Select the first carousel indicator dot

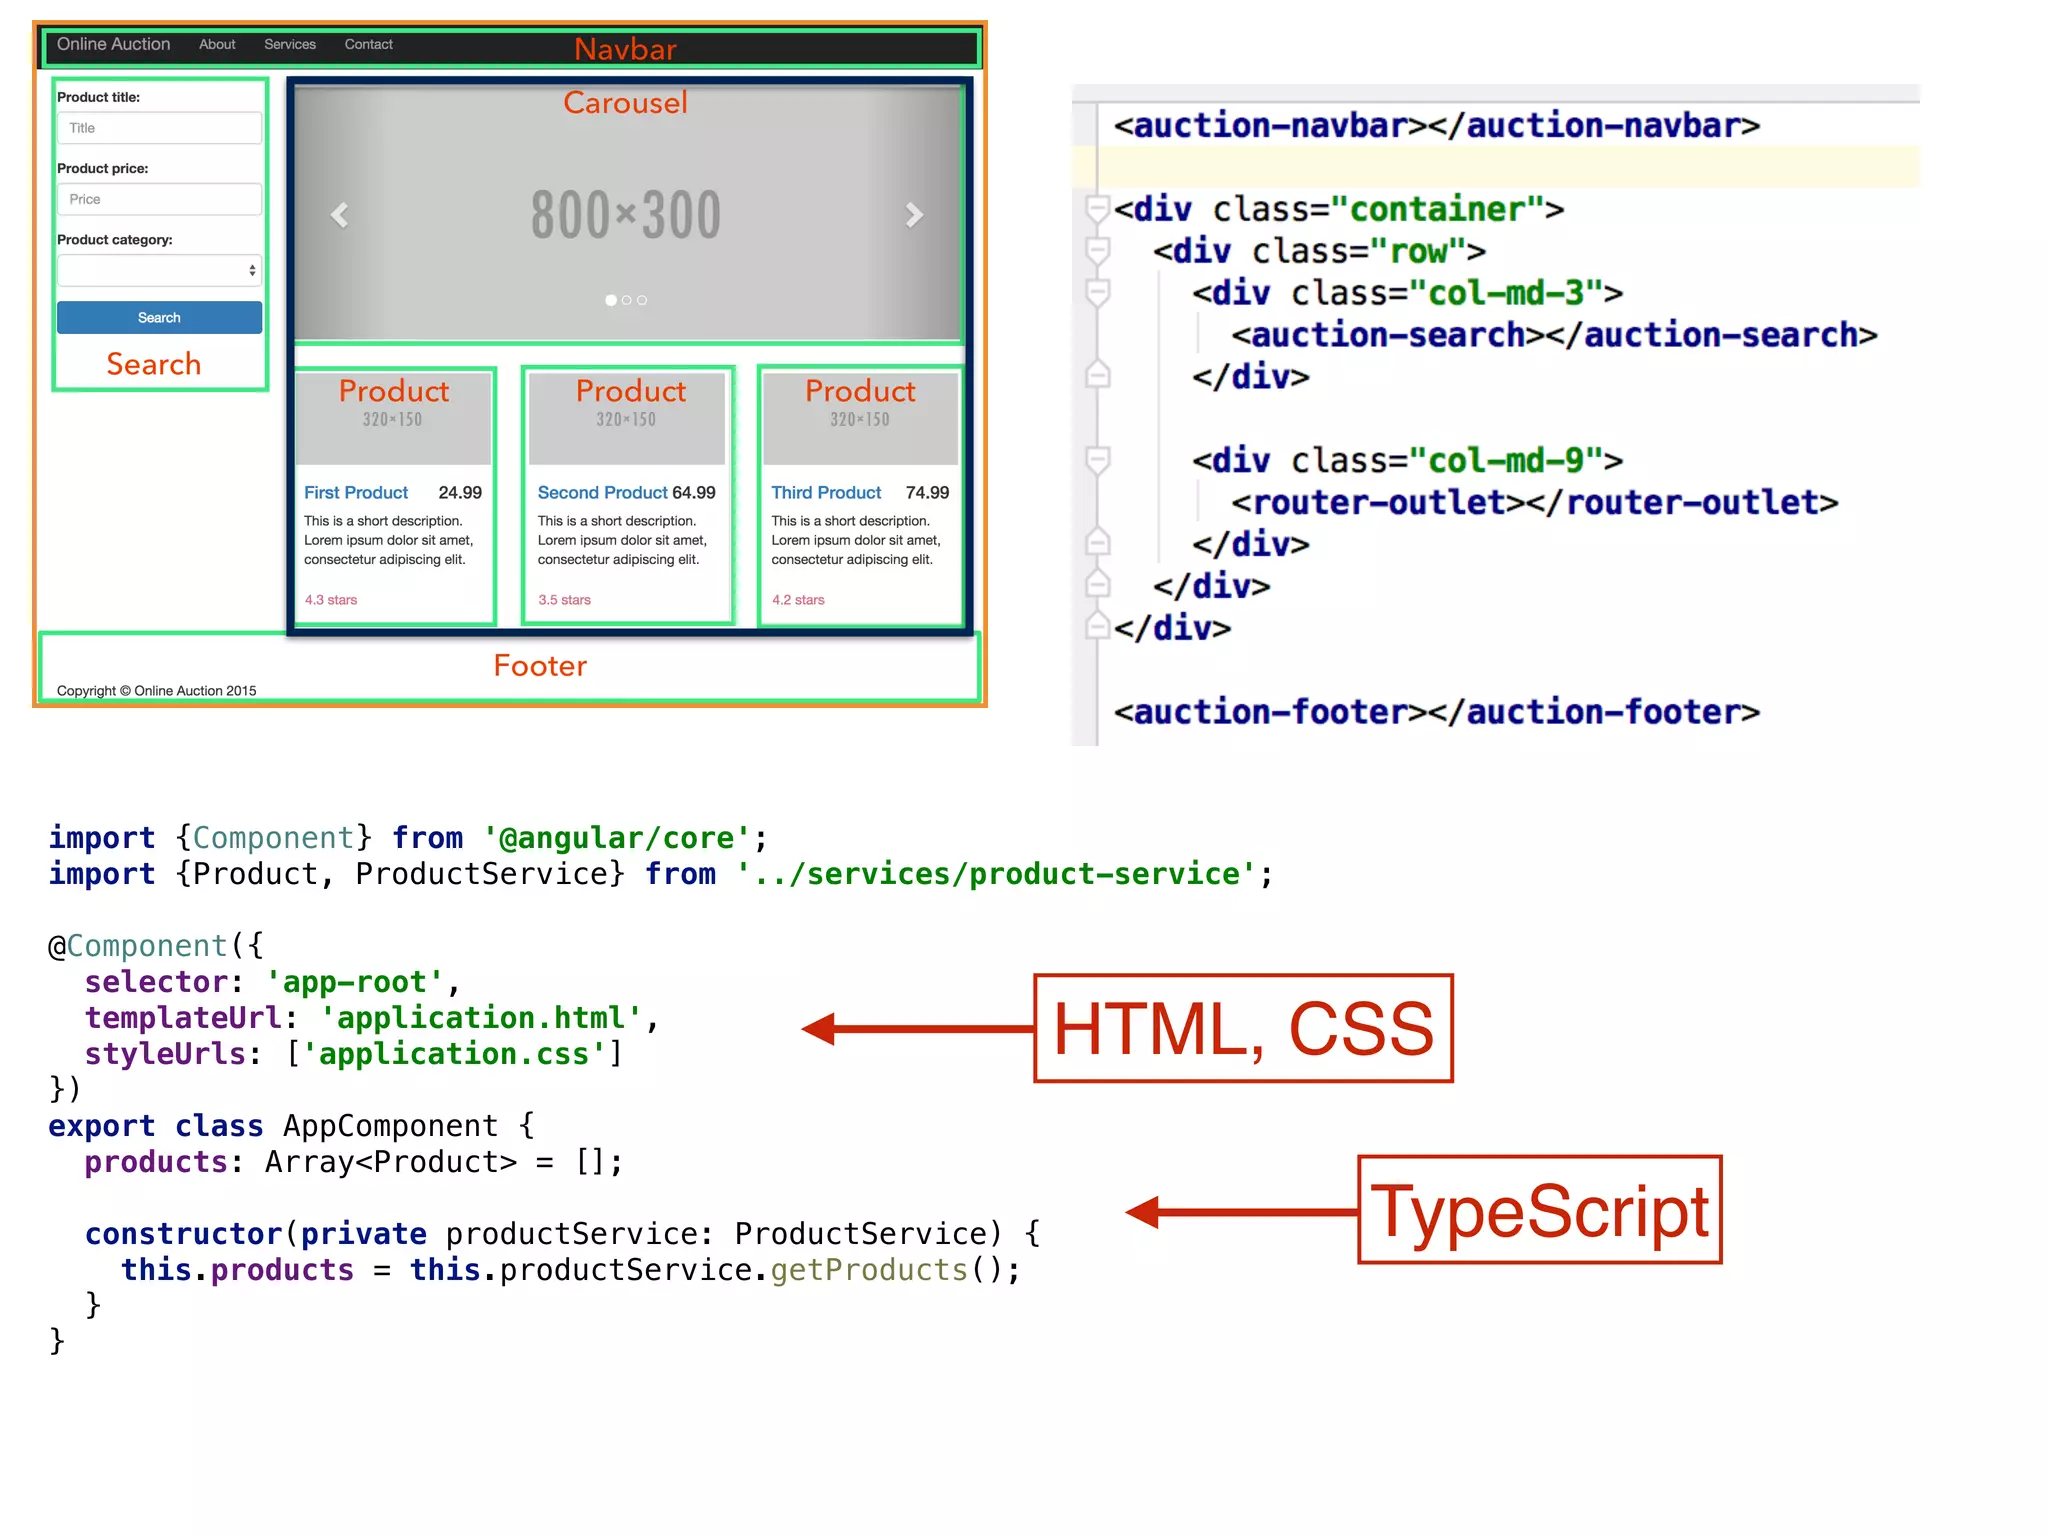611,300
